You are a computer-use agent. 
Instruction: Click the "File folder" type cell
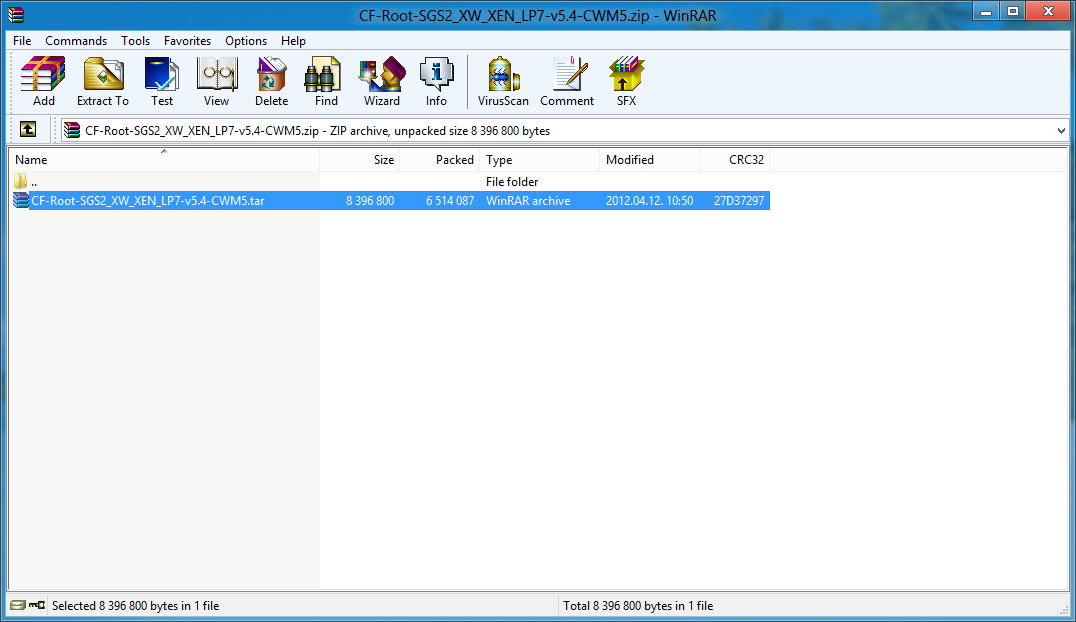[x=512, y=181]
